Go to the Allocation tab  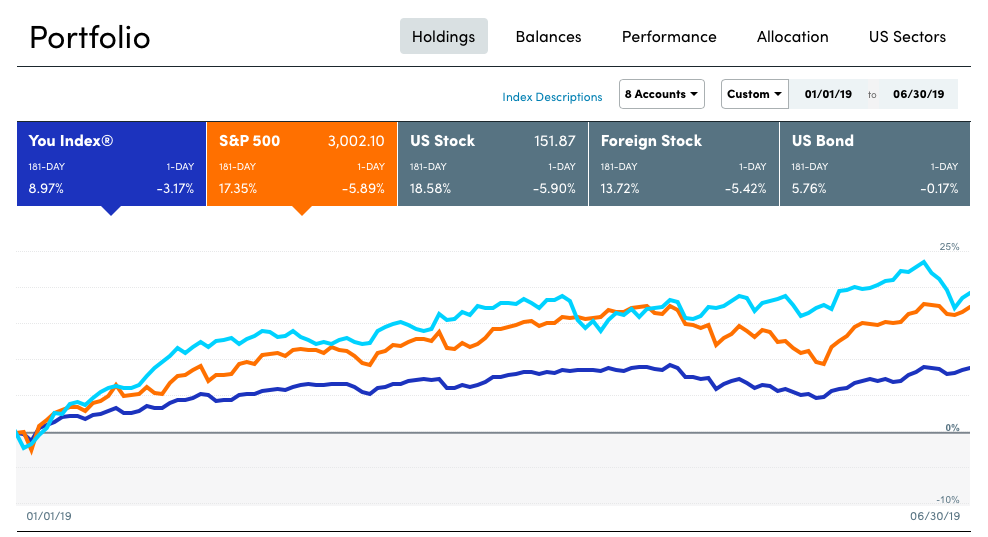pyautogui.click(x=792, y=36)
